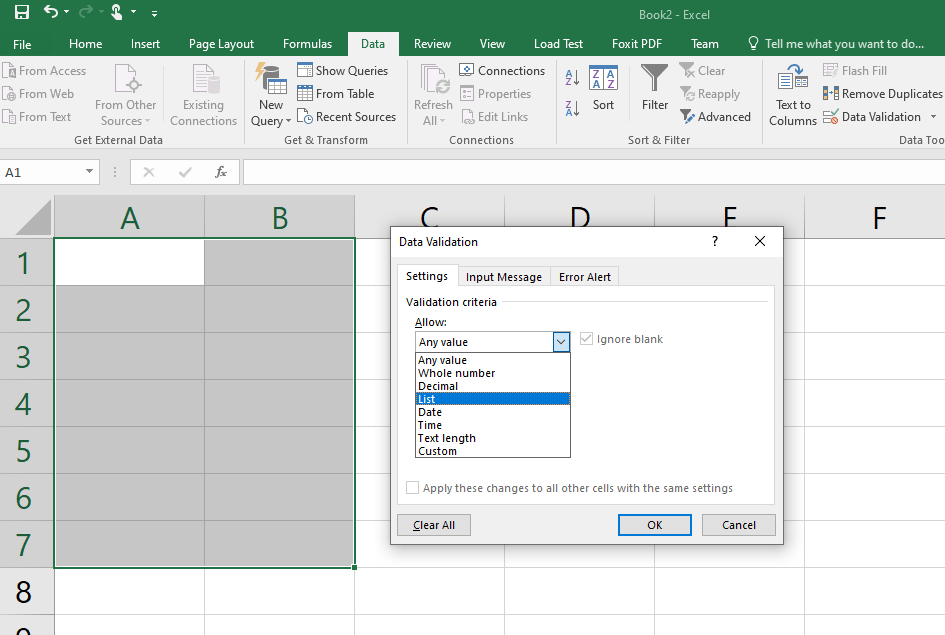The height and width of the screenshot is (635, 945).
Task: Click the Insert Function fx button
Action: pyautogui.click(x=221, y=172)
